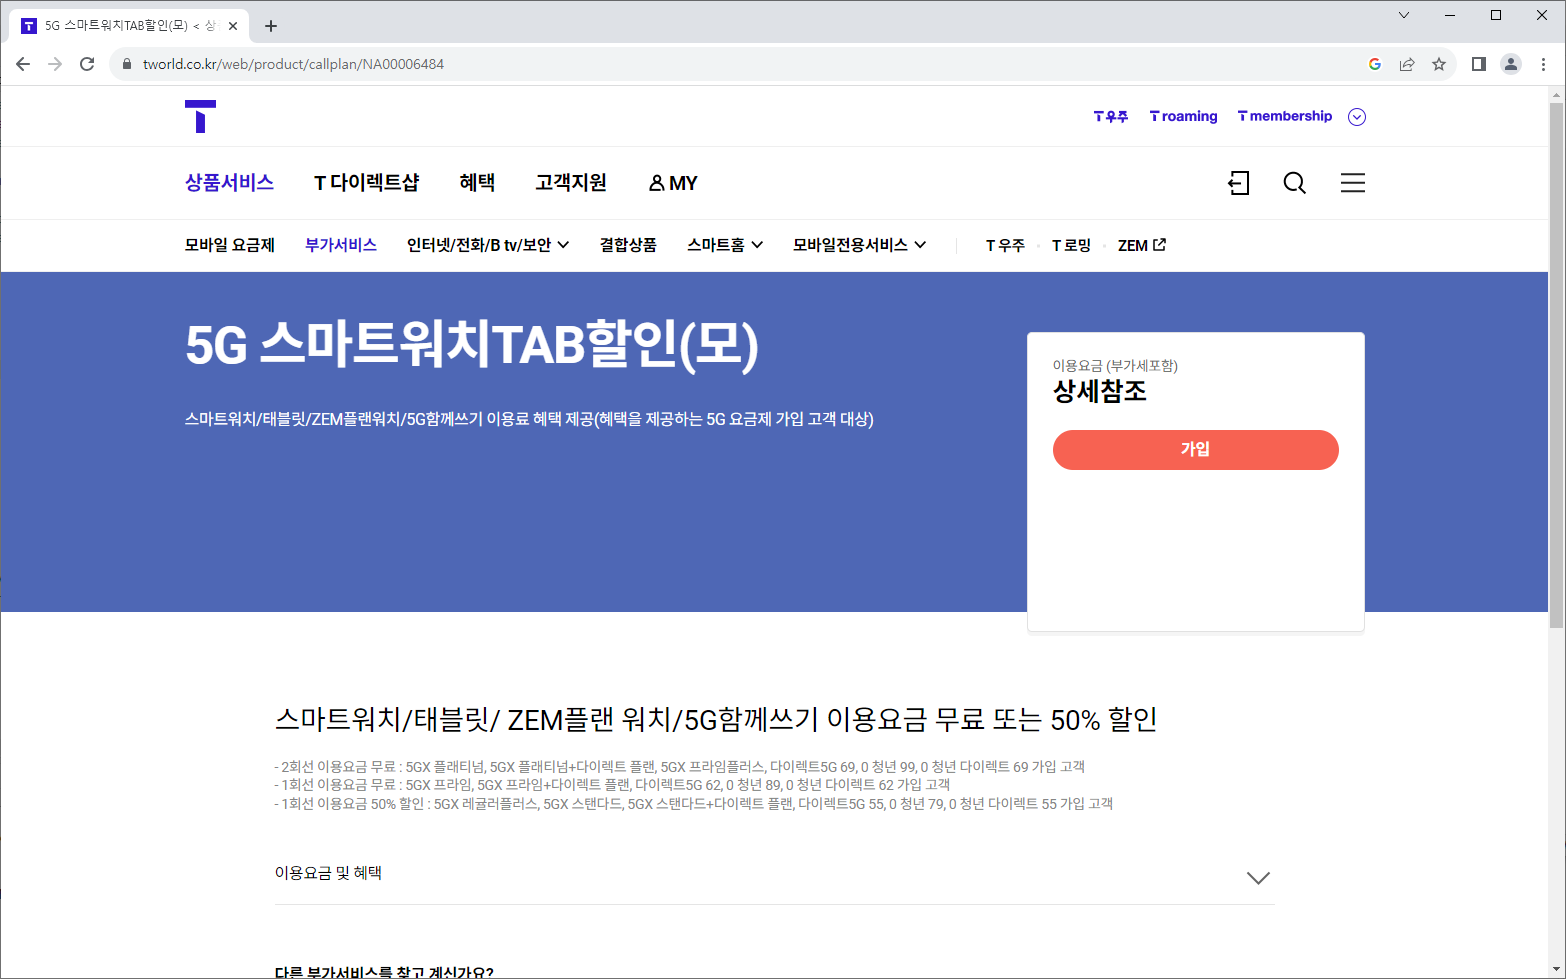Screen dimensions: 1566x979
Task: Click the T favicon on the tab
Action: point(28,26)
